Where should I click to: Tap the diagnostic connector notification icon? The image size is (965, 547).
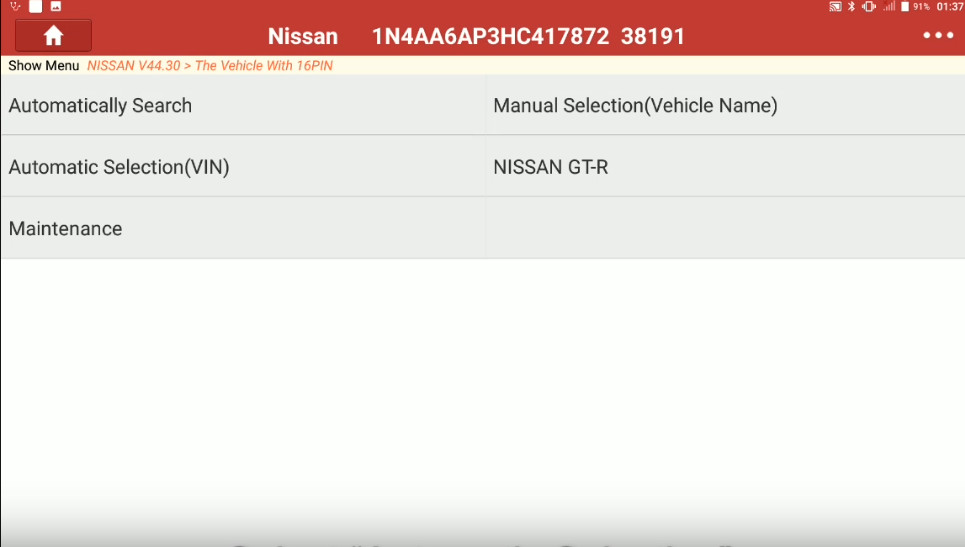pos(15,6)
